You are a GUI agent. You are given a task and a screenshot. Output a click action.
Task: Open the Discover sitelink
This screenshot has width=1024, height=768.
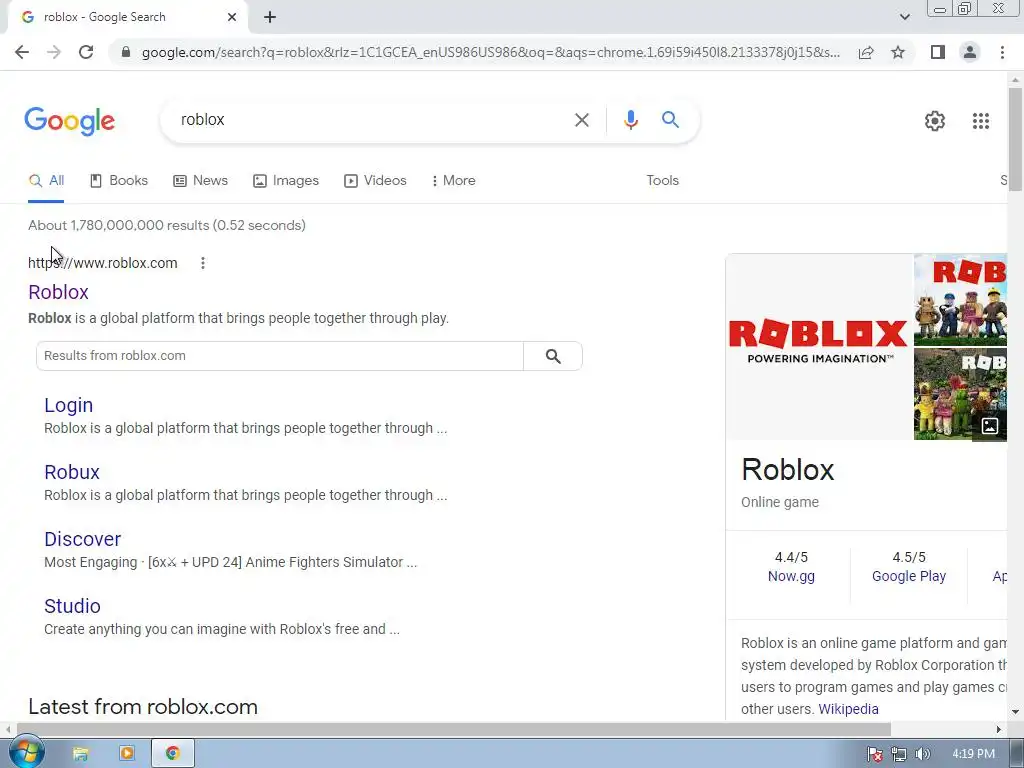point(82,539)
